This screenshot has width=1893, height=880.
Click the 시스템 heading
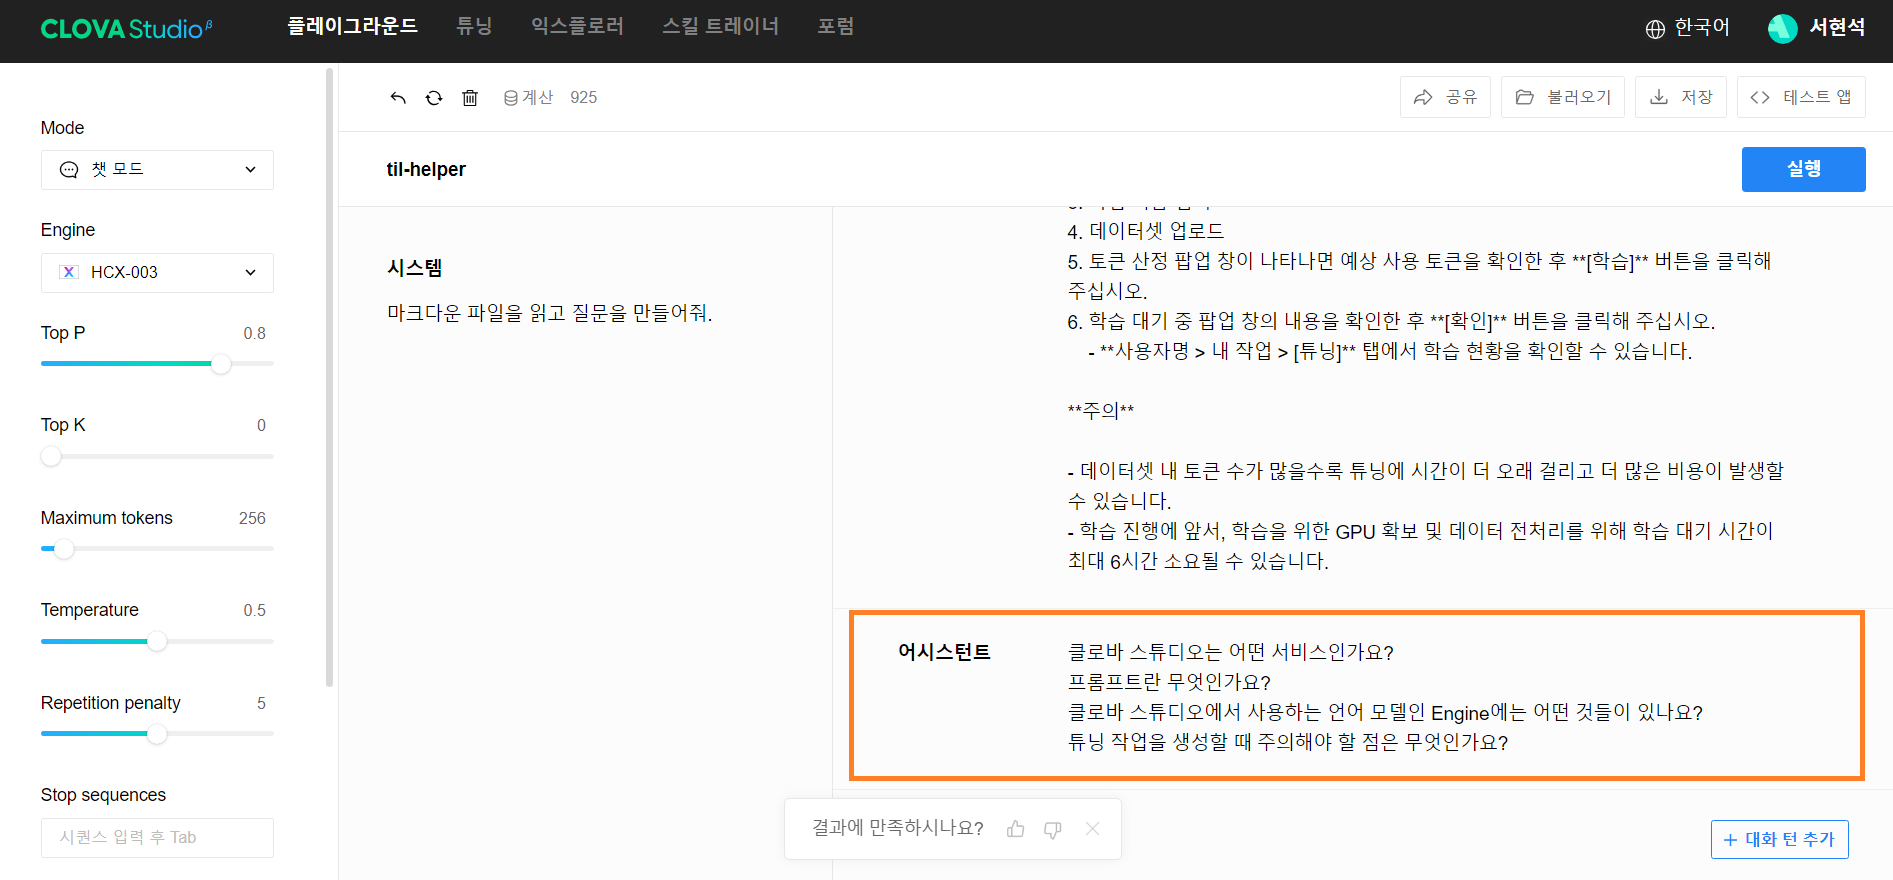point(415,268)
